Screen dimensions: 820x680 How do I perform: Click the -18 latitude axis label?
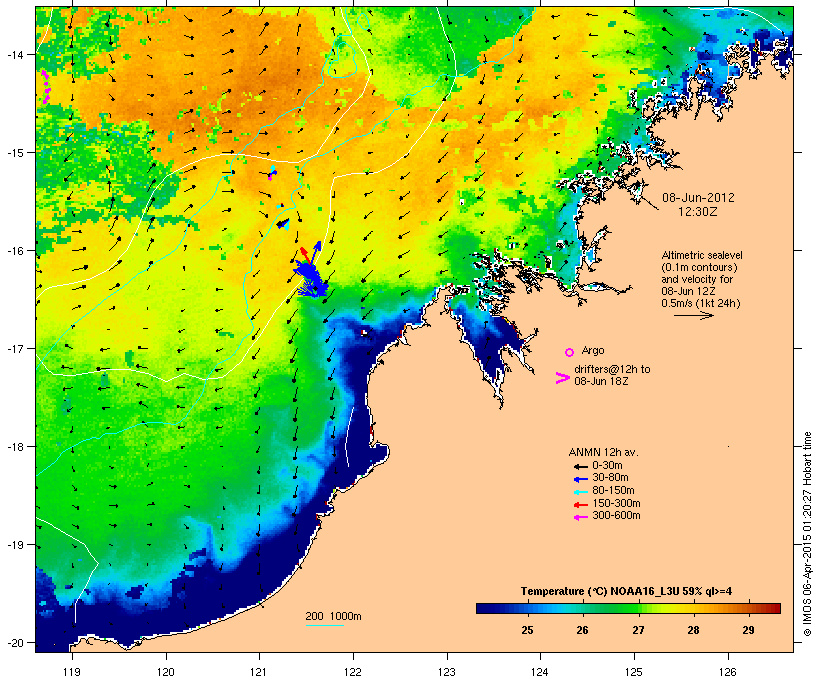pyautogui.click(x=14, y=447)
